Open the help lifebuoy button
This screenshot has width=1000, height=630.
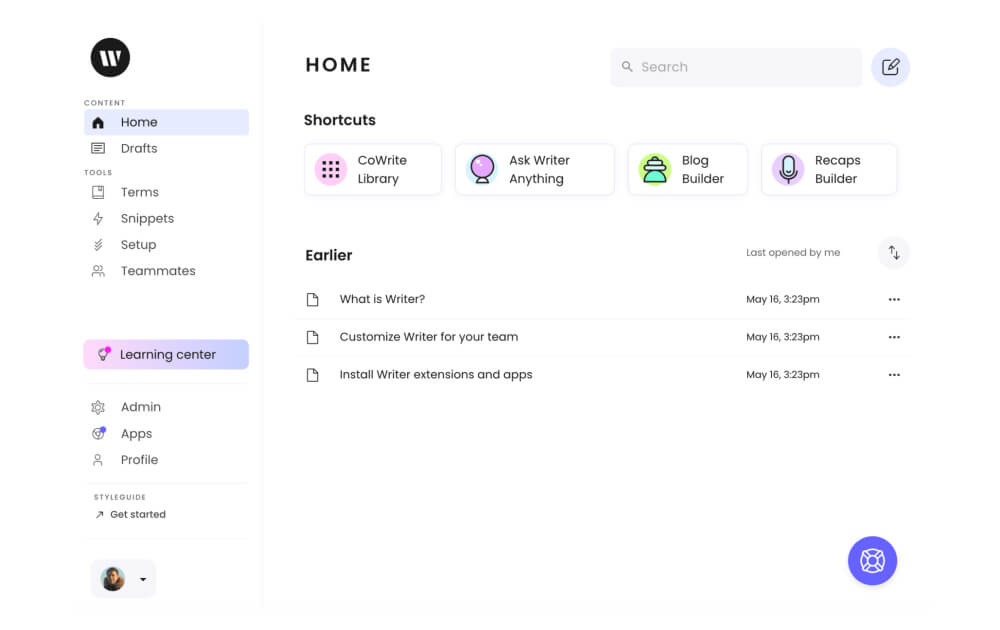872,560
